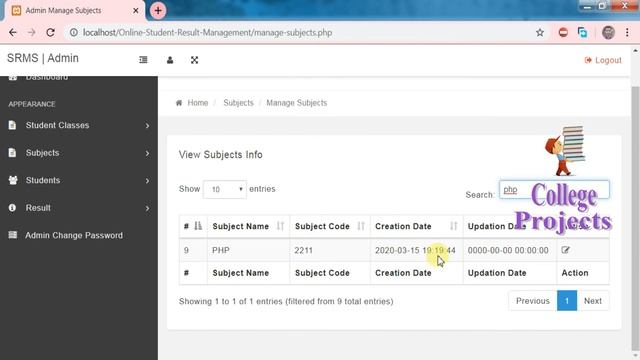Screen dimensions: 640x360
Task: Expand Student Classes sidebar menu
Action: click(79, 125)
